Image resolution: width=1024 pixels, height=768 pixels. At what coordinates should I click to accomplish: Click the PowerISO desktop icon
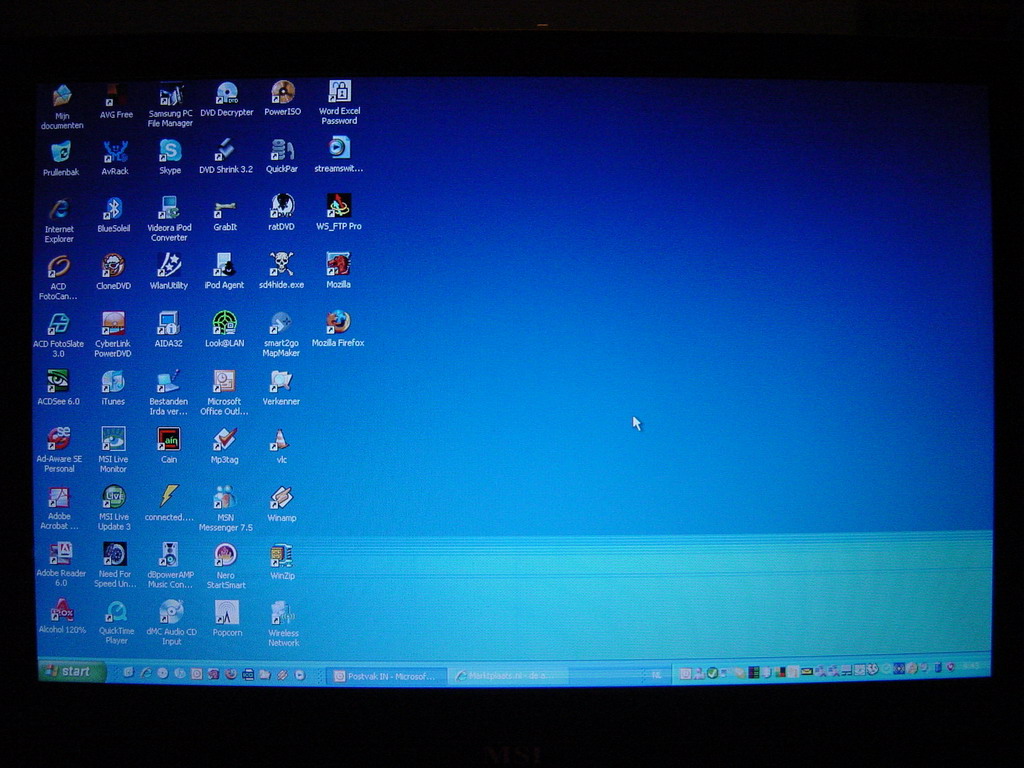[283, 99]
